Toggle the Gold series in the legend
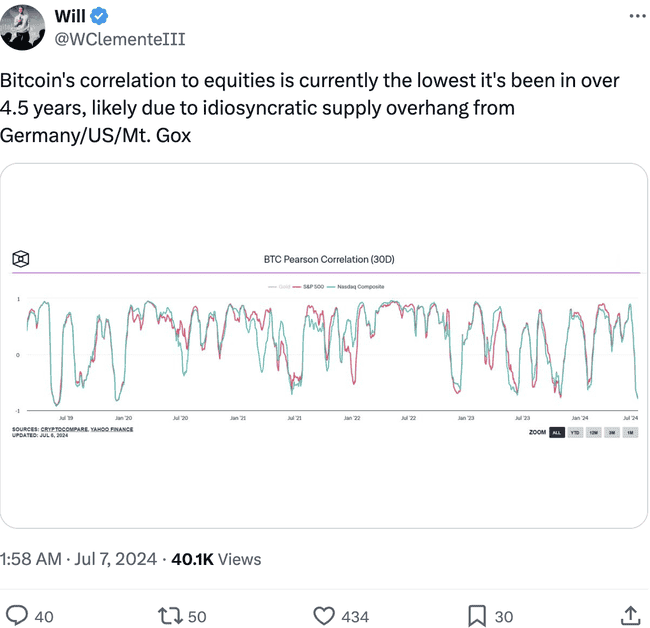This screenshot has height=628, width=650. (x=281, y=287)
